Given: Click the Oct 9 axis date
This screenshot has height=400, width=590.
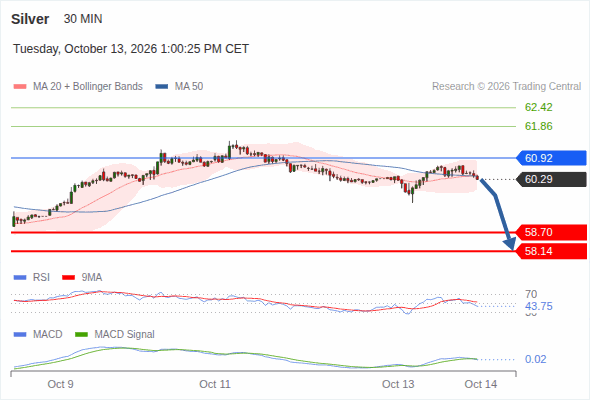Looking at the screenshot, I should click(61, 384).
